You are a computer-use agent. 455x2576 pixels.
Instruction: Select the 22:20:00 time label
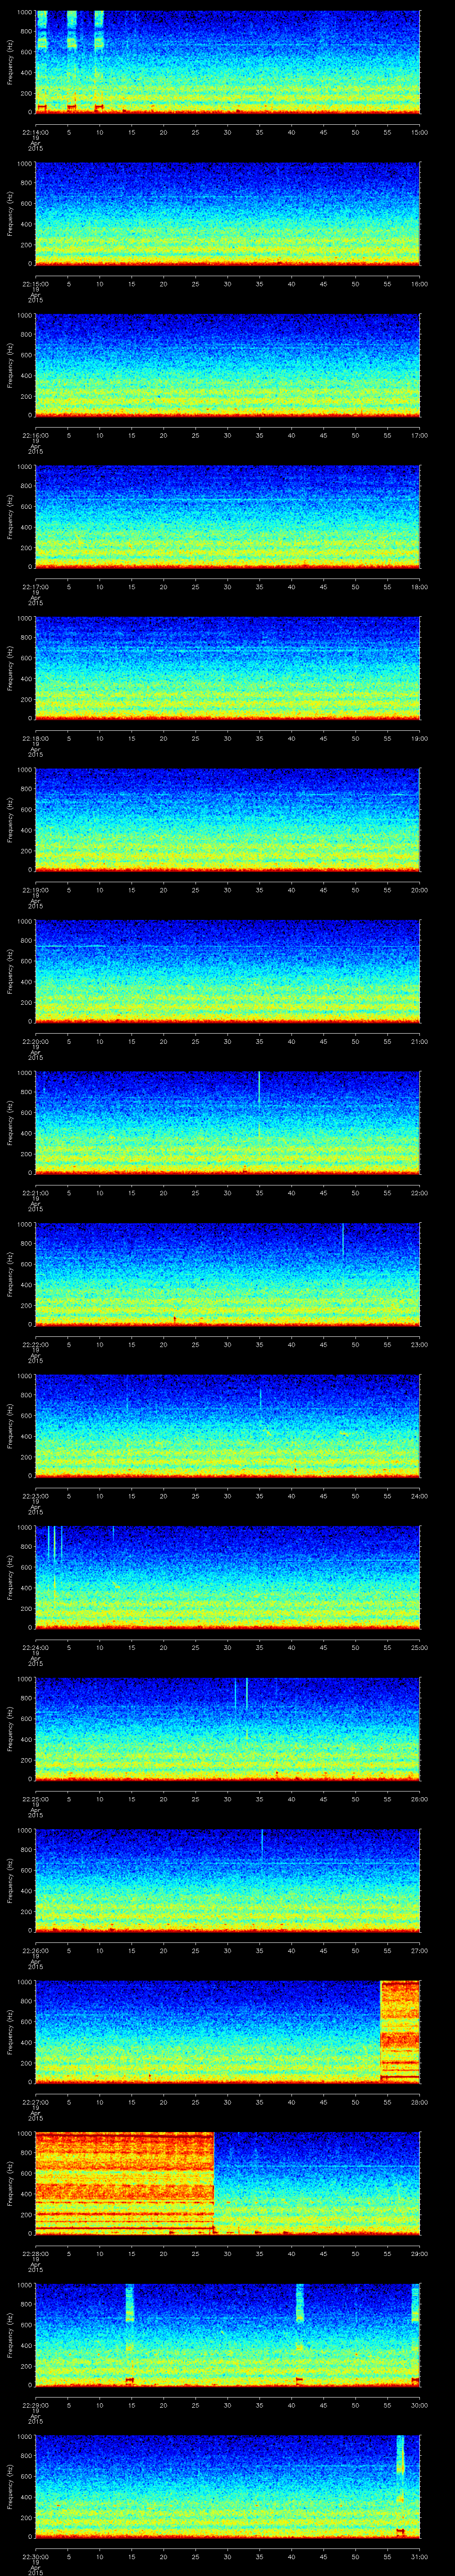[x=35, y=1041]
